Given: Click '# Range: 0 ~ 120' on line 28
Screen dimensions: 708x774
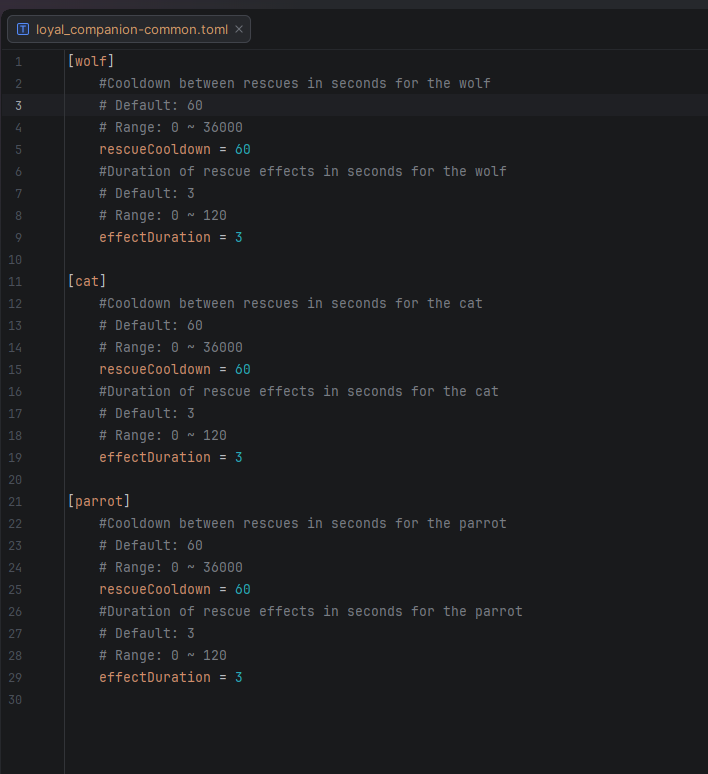Looking at the screenshot, I should coord(163,656).
